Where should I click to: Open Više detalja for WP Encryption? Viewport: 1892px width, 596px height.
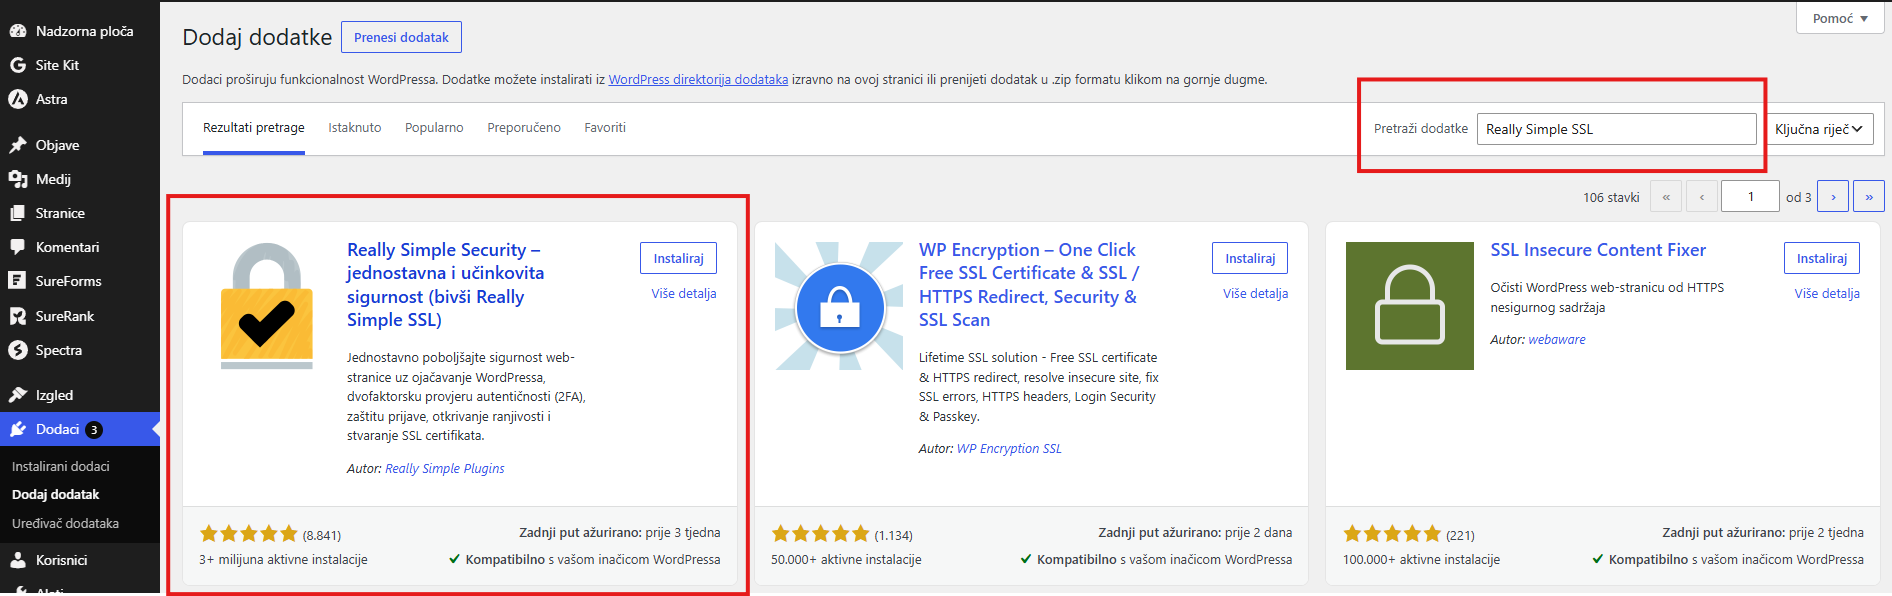[1256, 293]
